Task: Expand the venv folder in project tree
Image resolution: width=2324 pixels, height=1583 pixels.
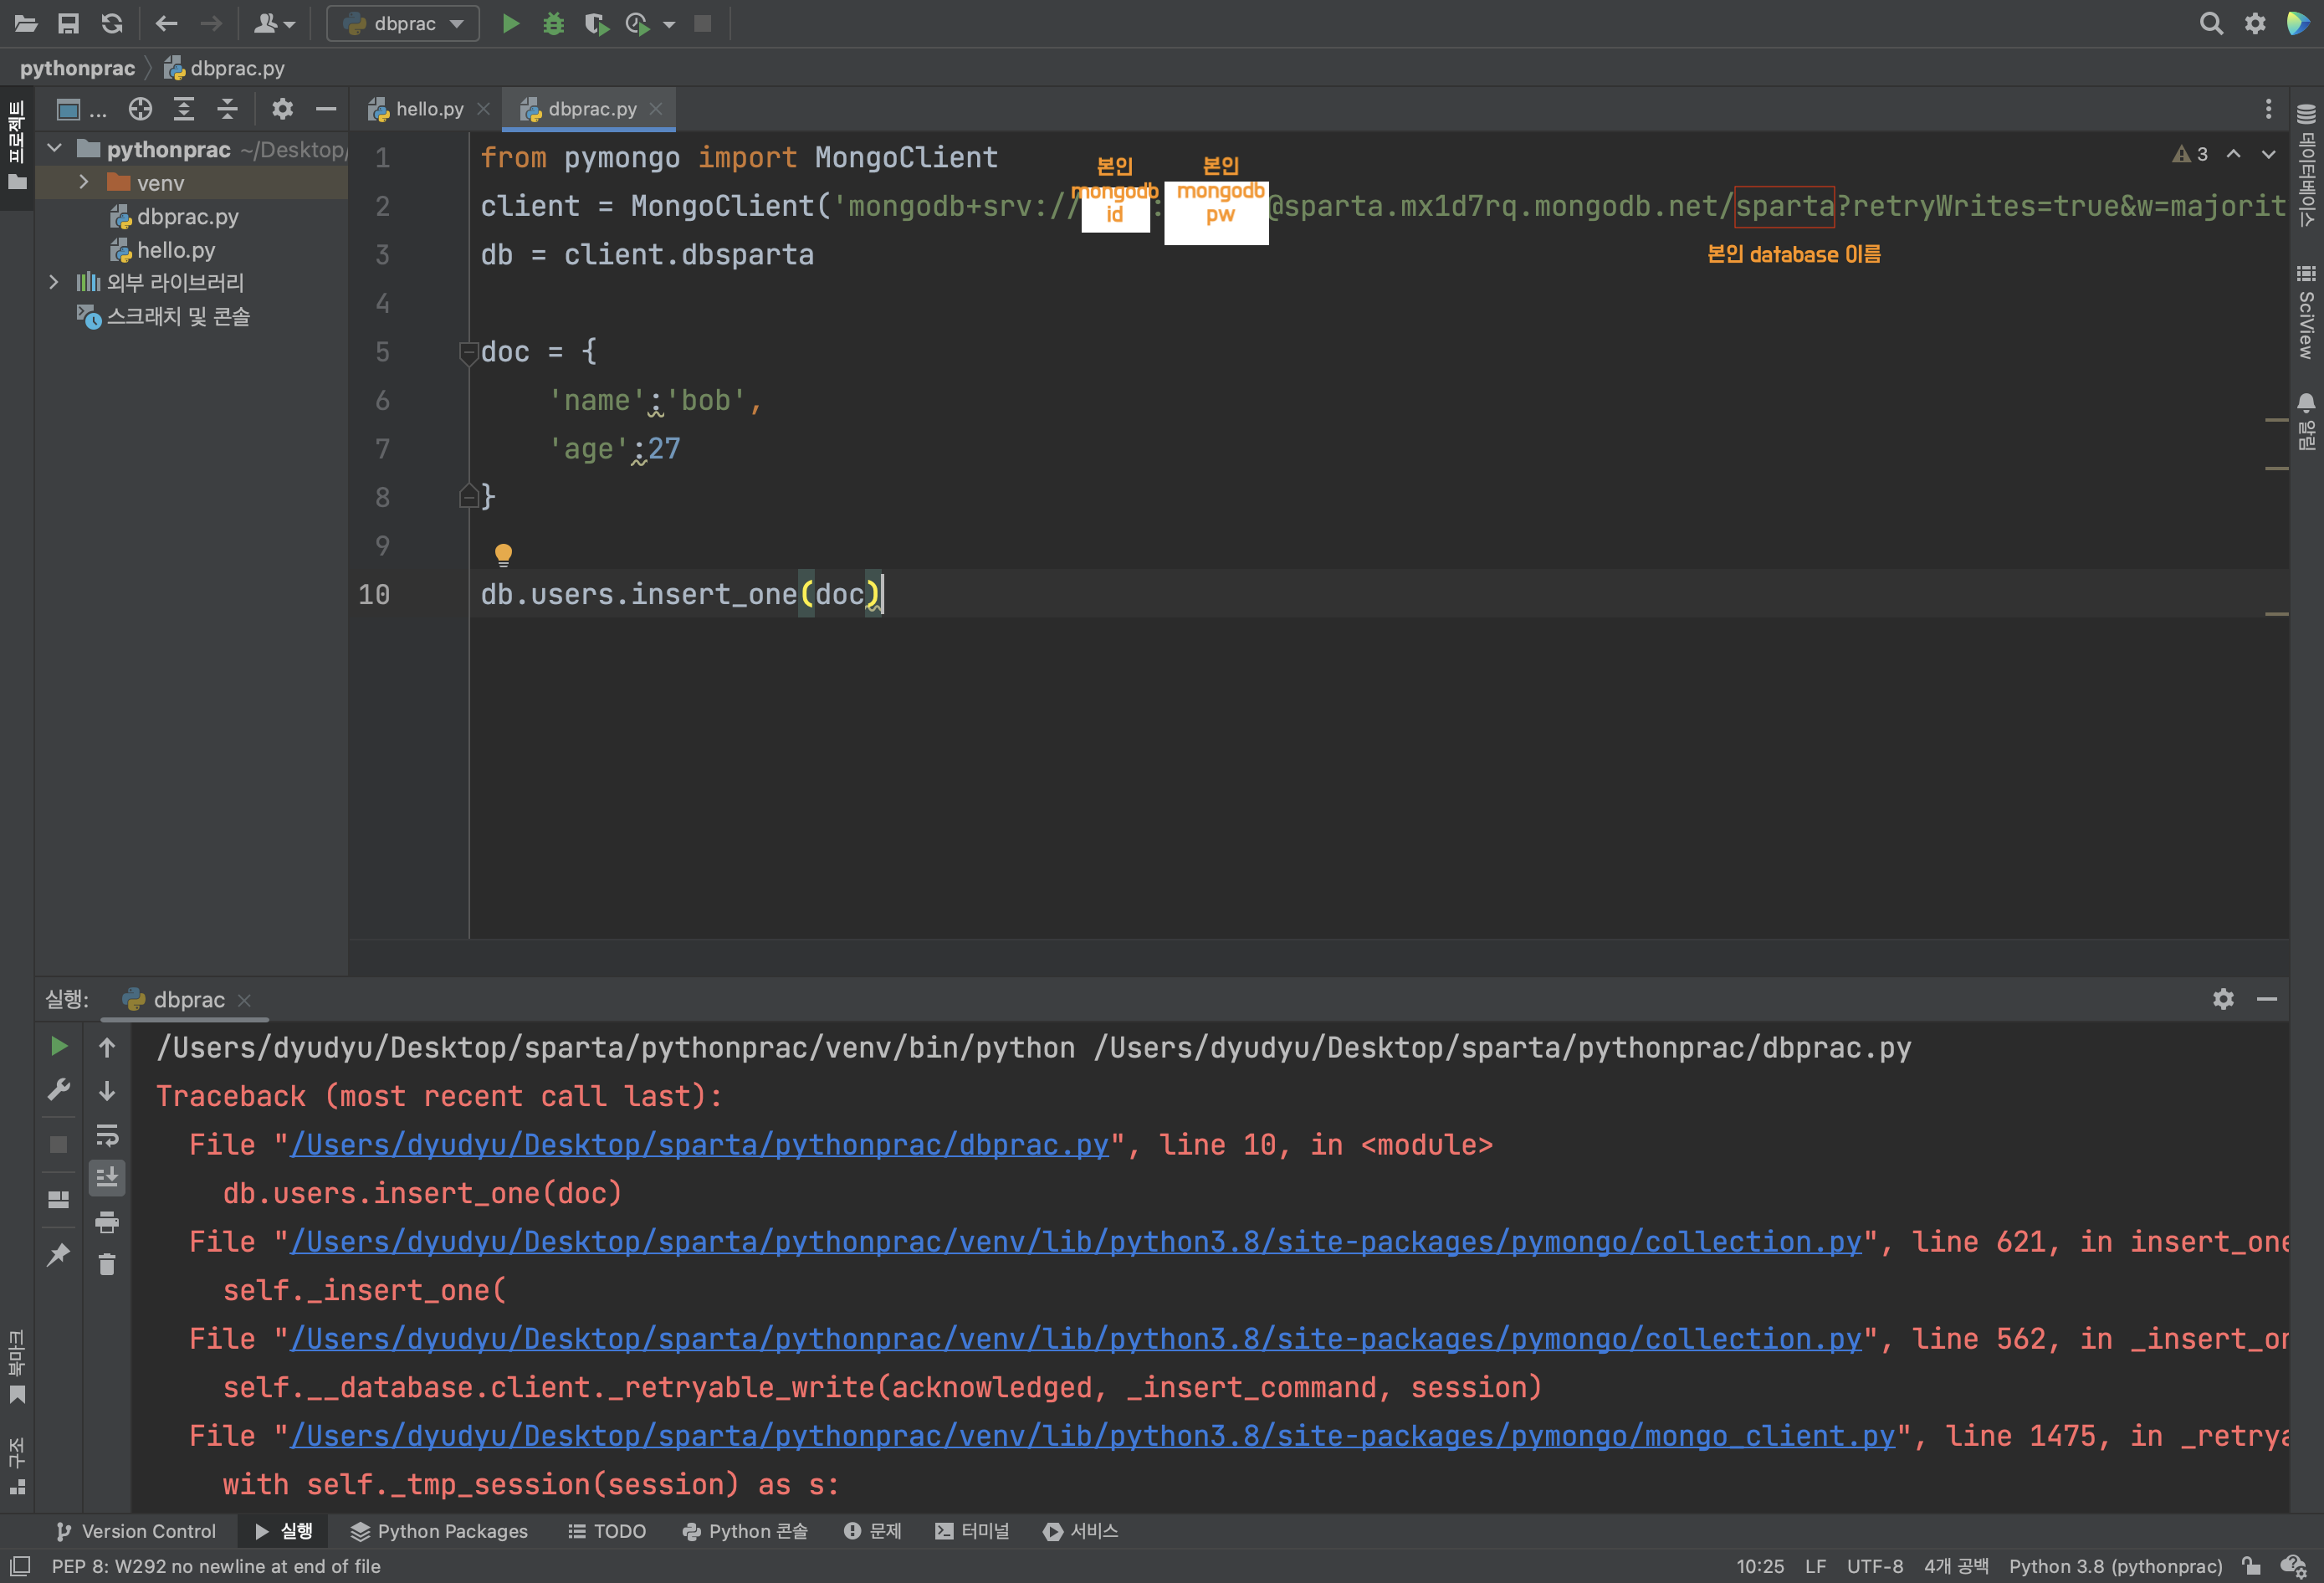Action: pyautogui.click(x=84, y=182)
